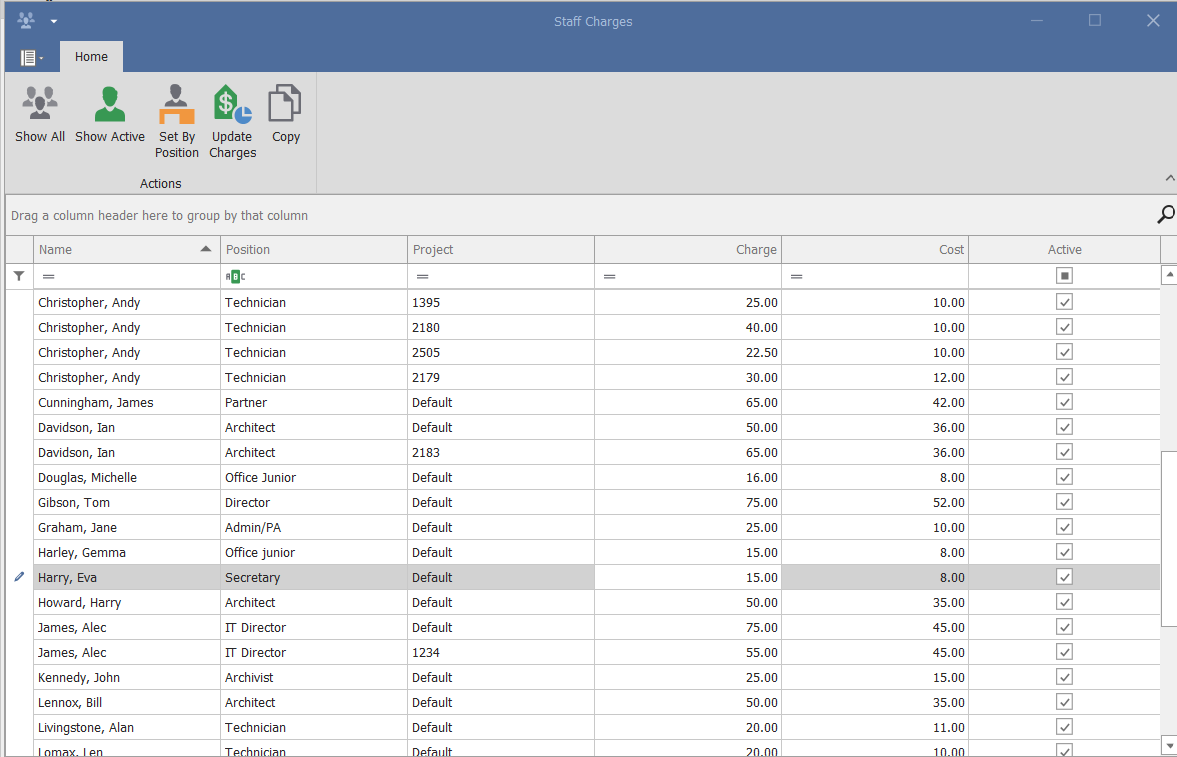Sort by the Name column header
The width and height of the screenshot is (1177, 757).
(x=127, y=249)
